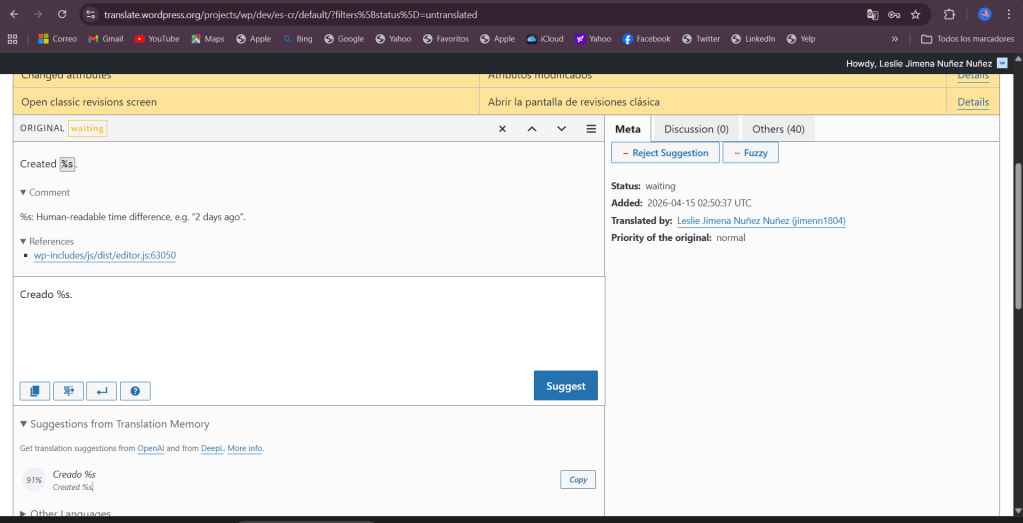Collapse the References section
1023x523 pixels.
[x=47, y=241]
